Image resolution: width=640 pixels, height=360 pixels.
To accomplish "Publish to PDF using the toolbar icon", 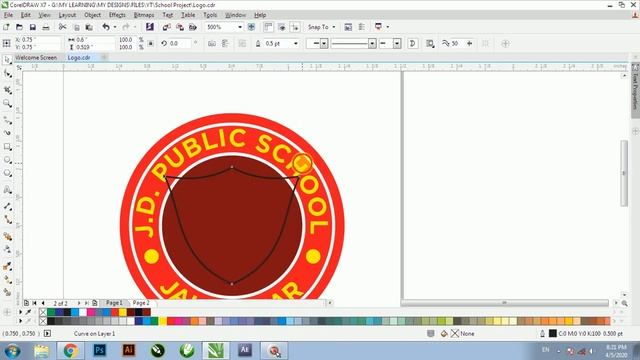I will (x=193, y=27).
